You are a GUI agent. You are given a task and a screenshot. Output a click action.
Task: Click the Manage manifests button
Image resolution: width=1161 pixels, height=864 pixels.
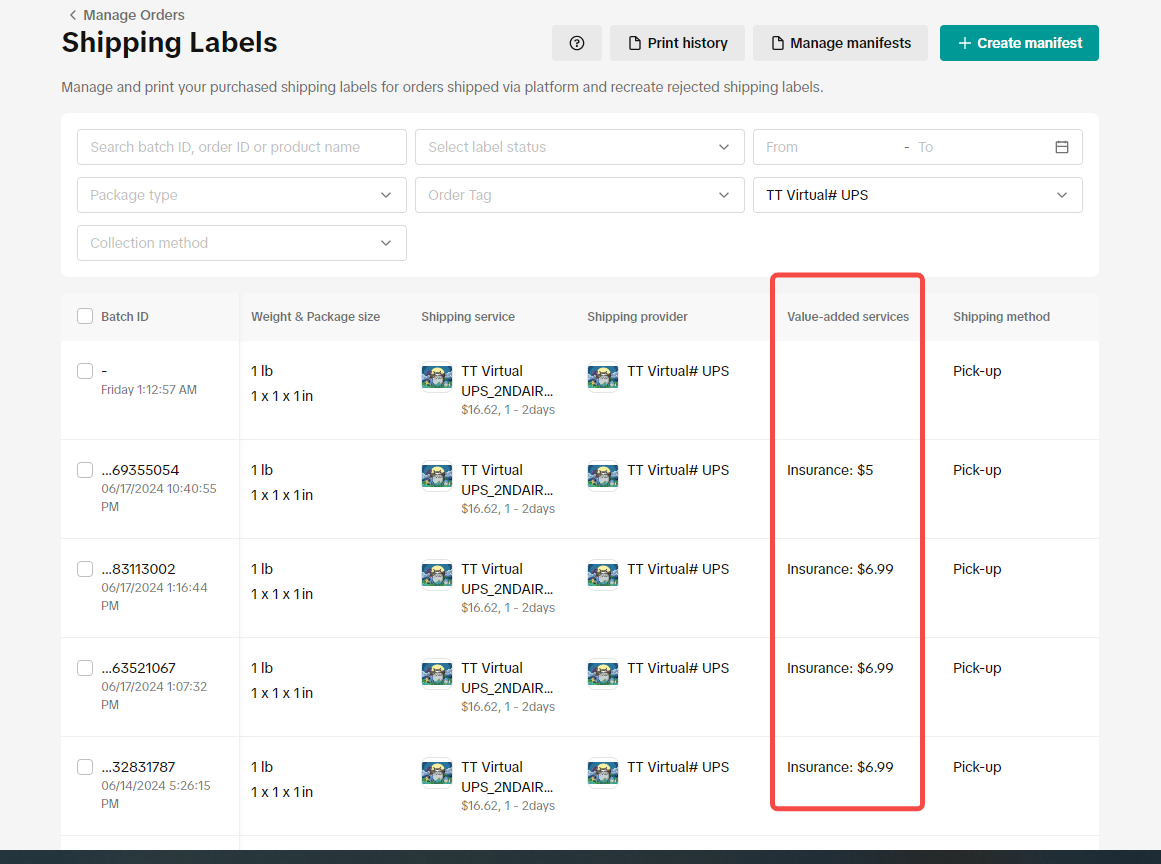[840, 43]
